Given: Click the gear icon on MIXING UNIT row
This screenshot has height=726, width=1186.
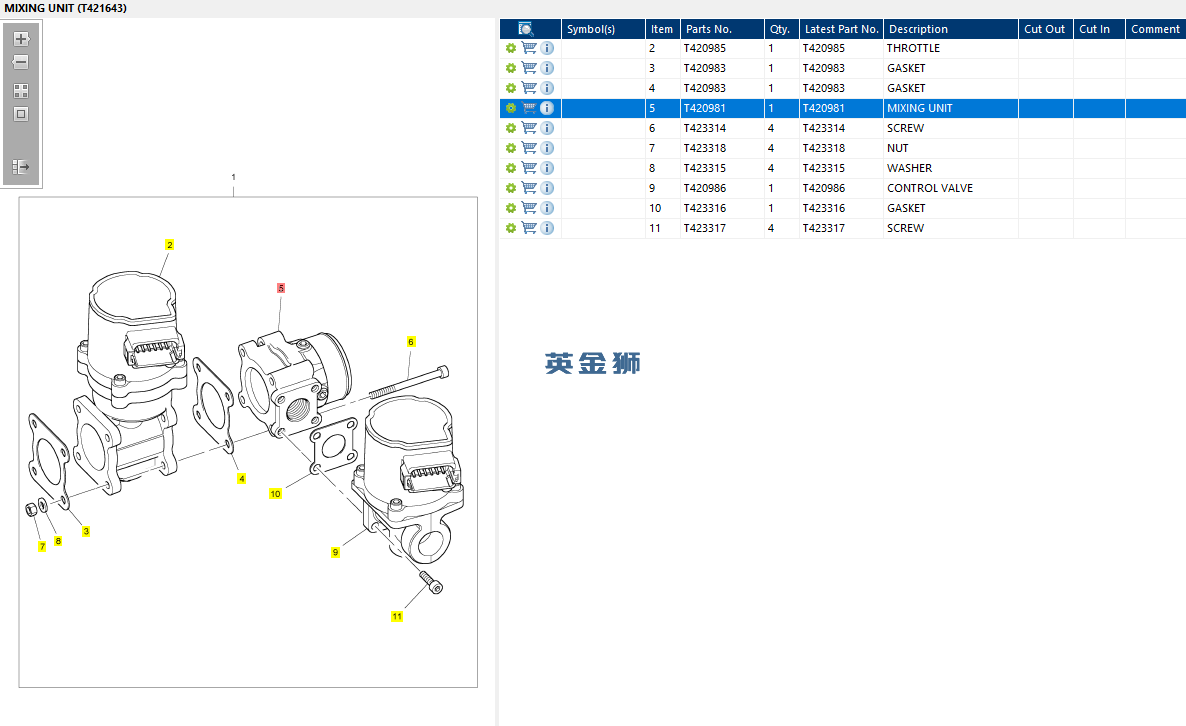Looking at the screenshot, I should click(511, 108).
